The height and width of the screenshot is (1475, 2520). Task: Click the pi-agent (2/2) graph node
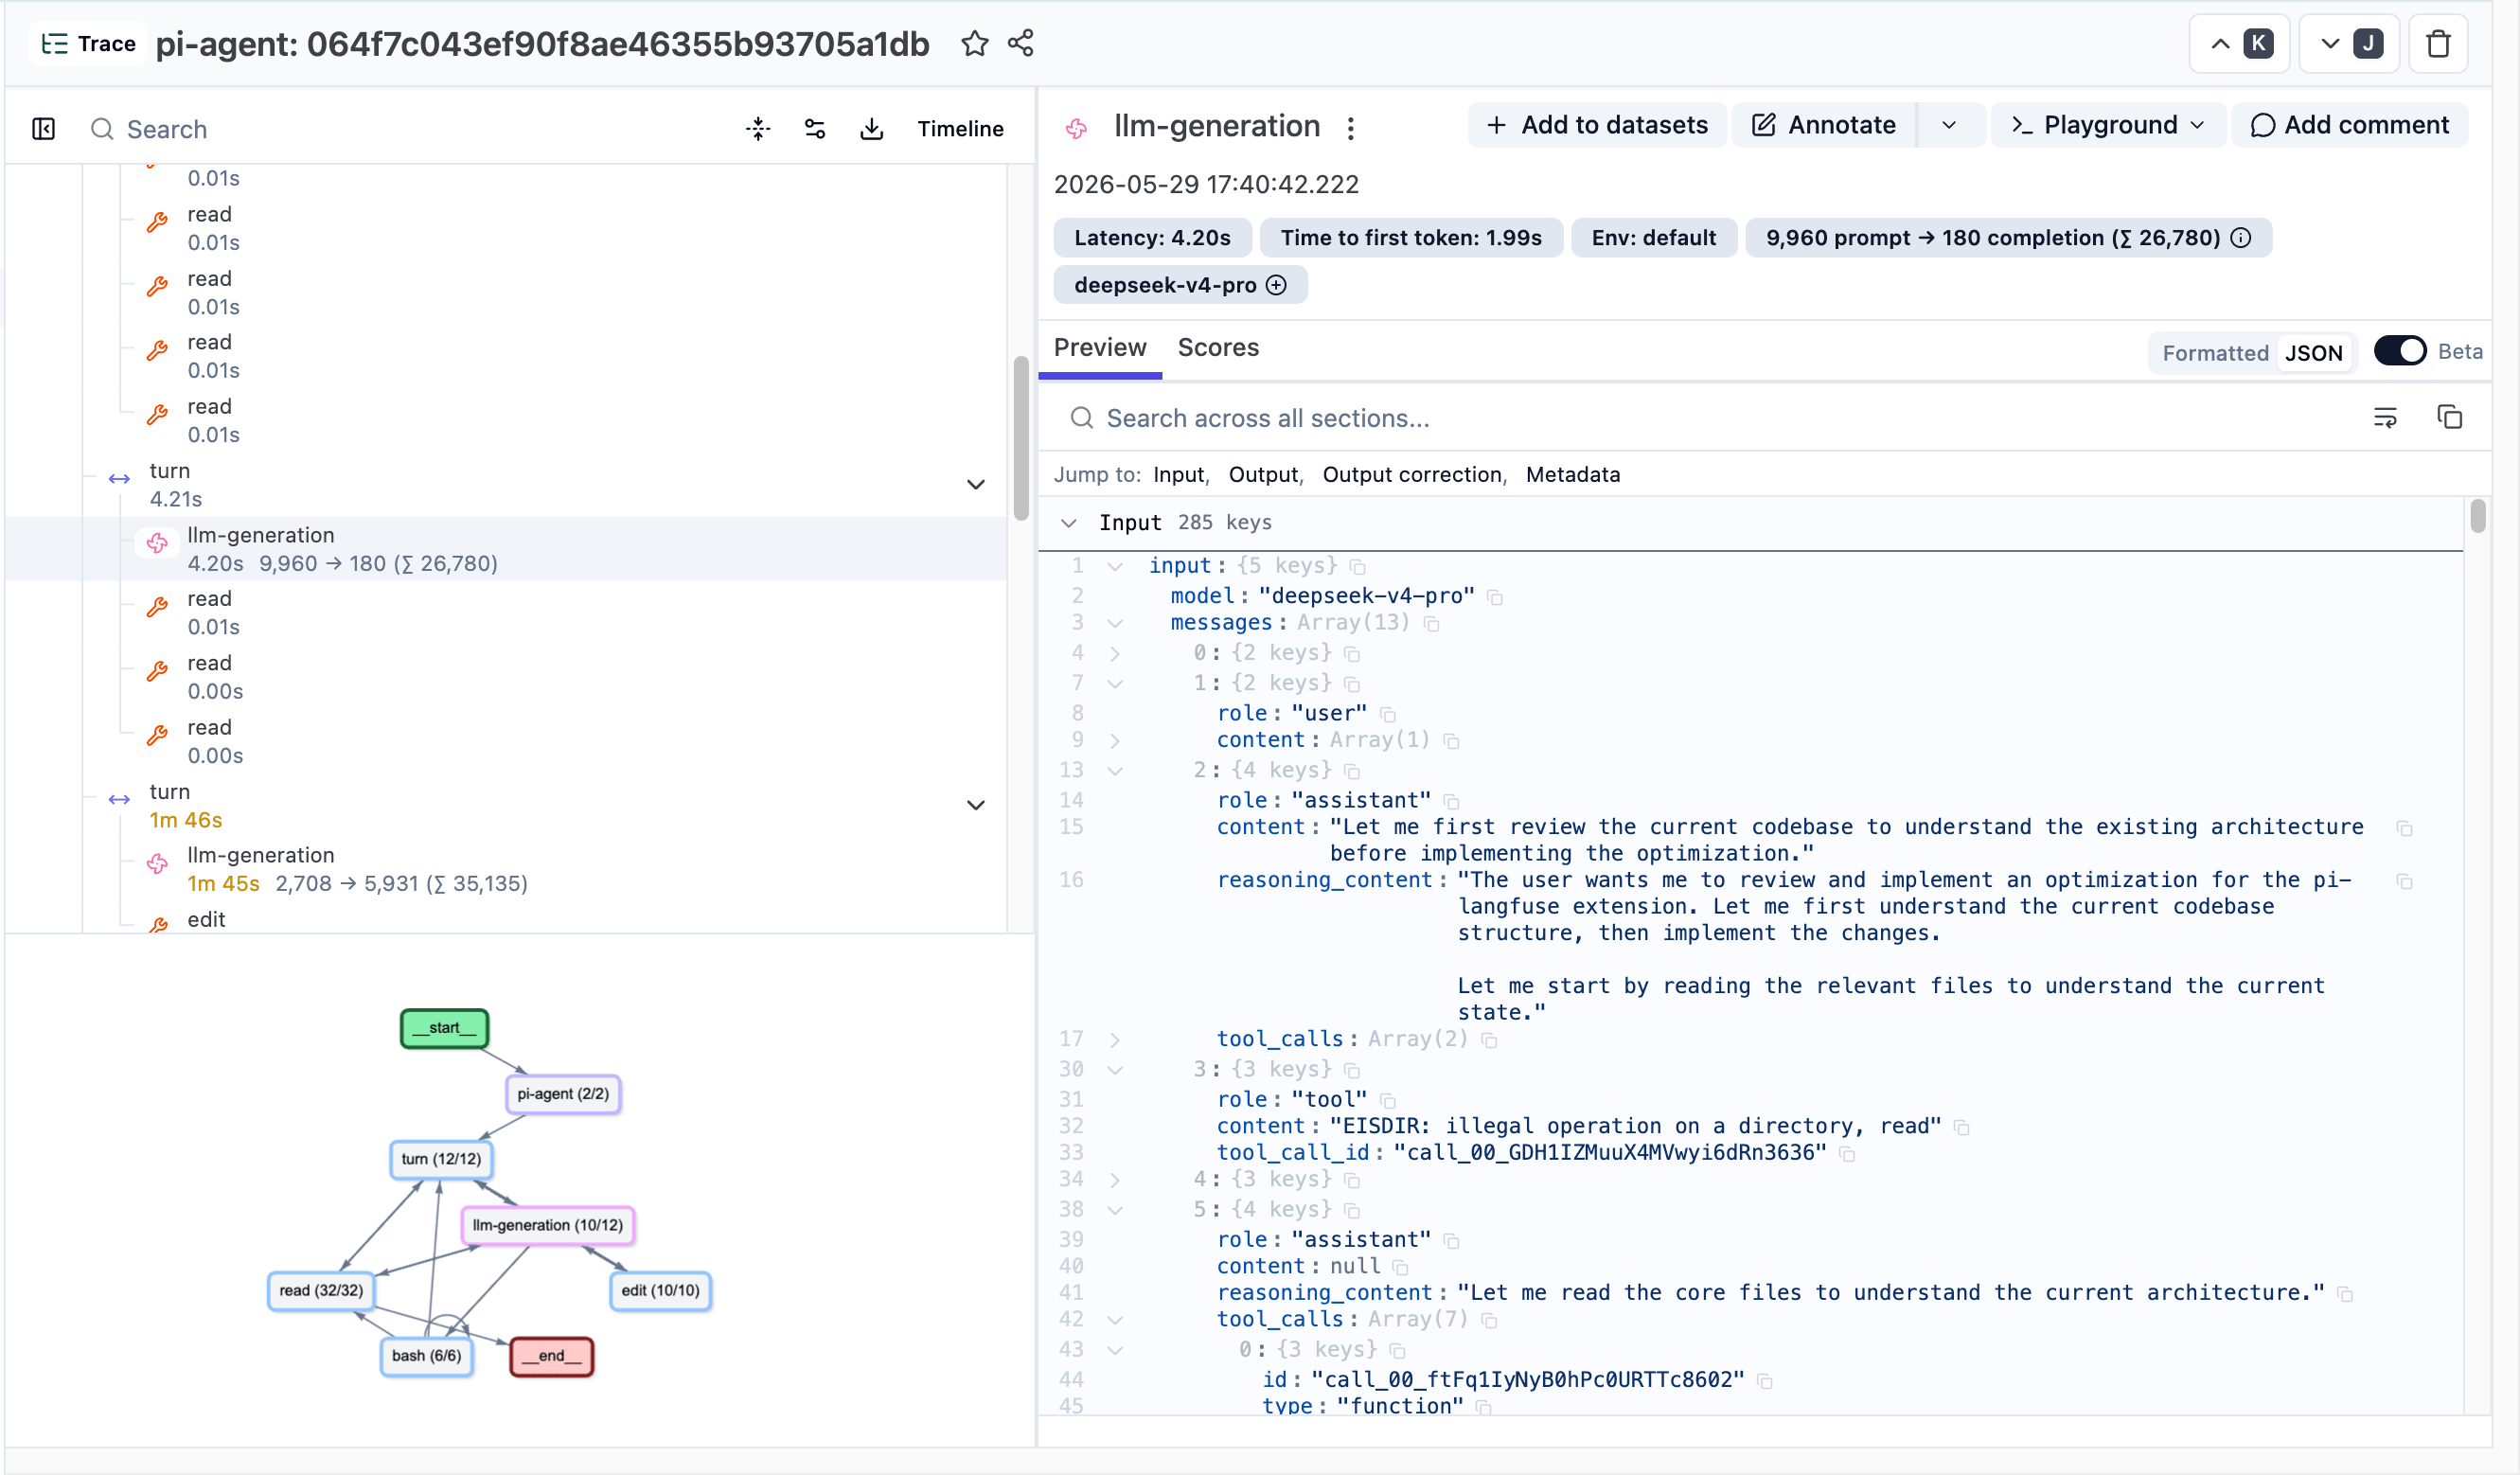coord(563,1094)
